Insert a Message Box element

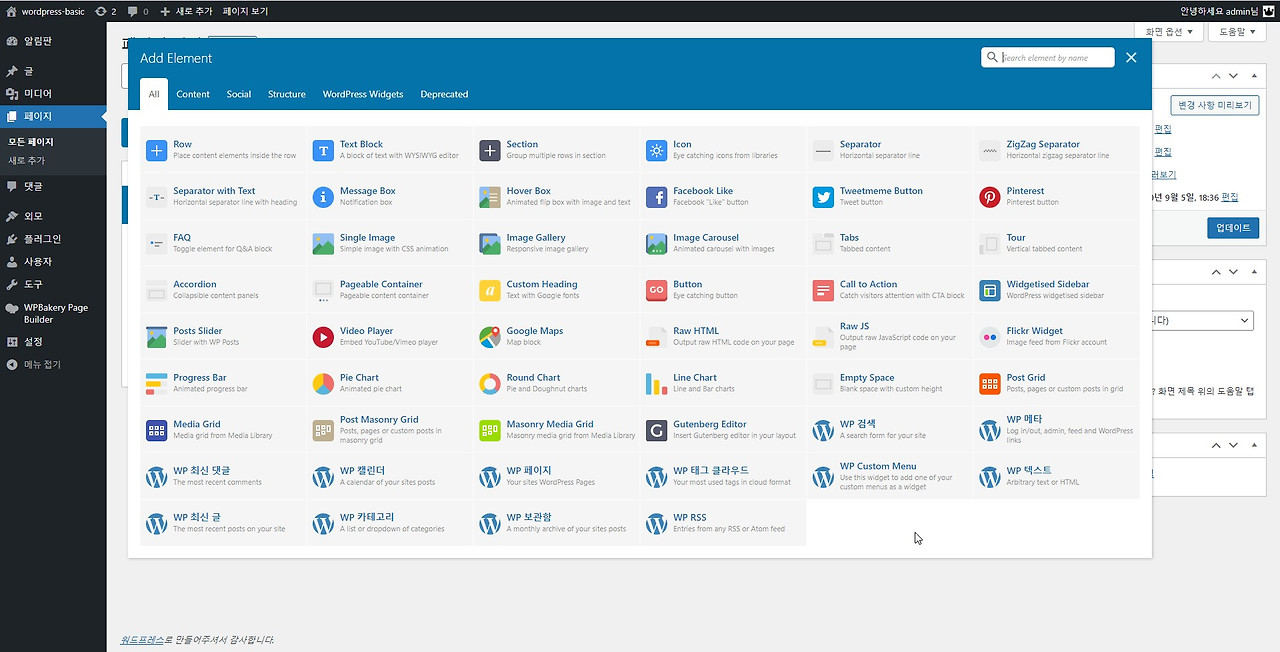390,197
